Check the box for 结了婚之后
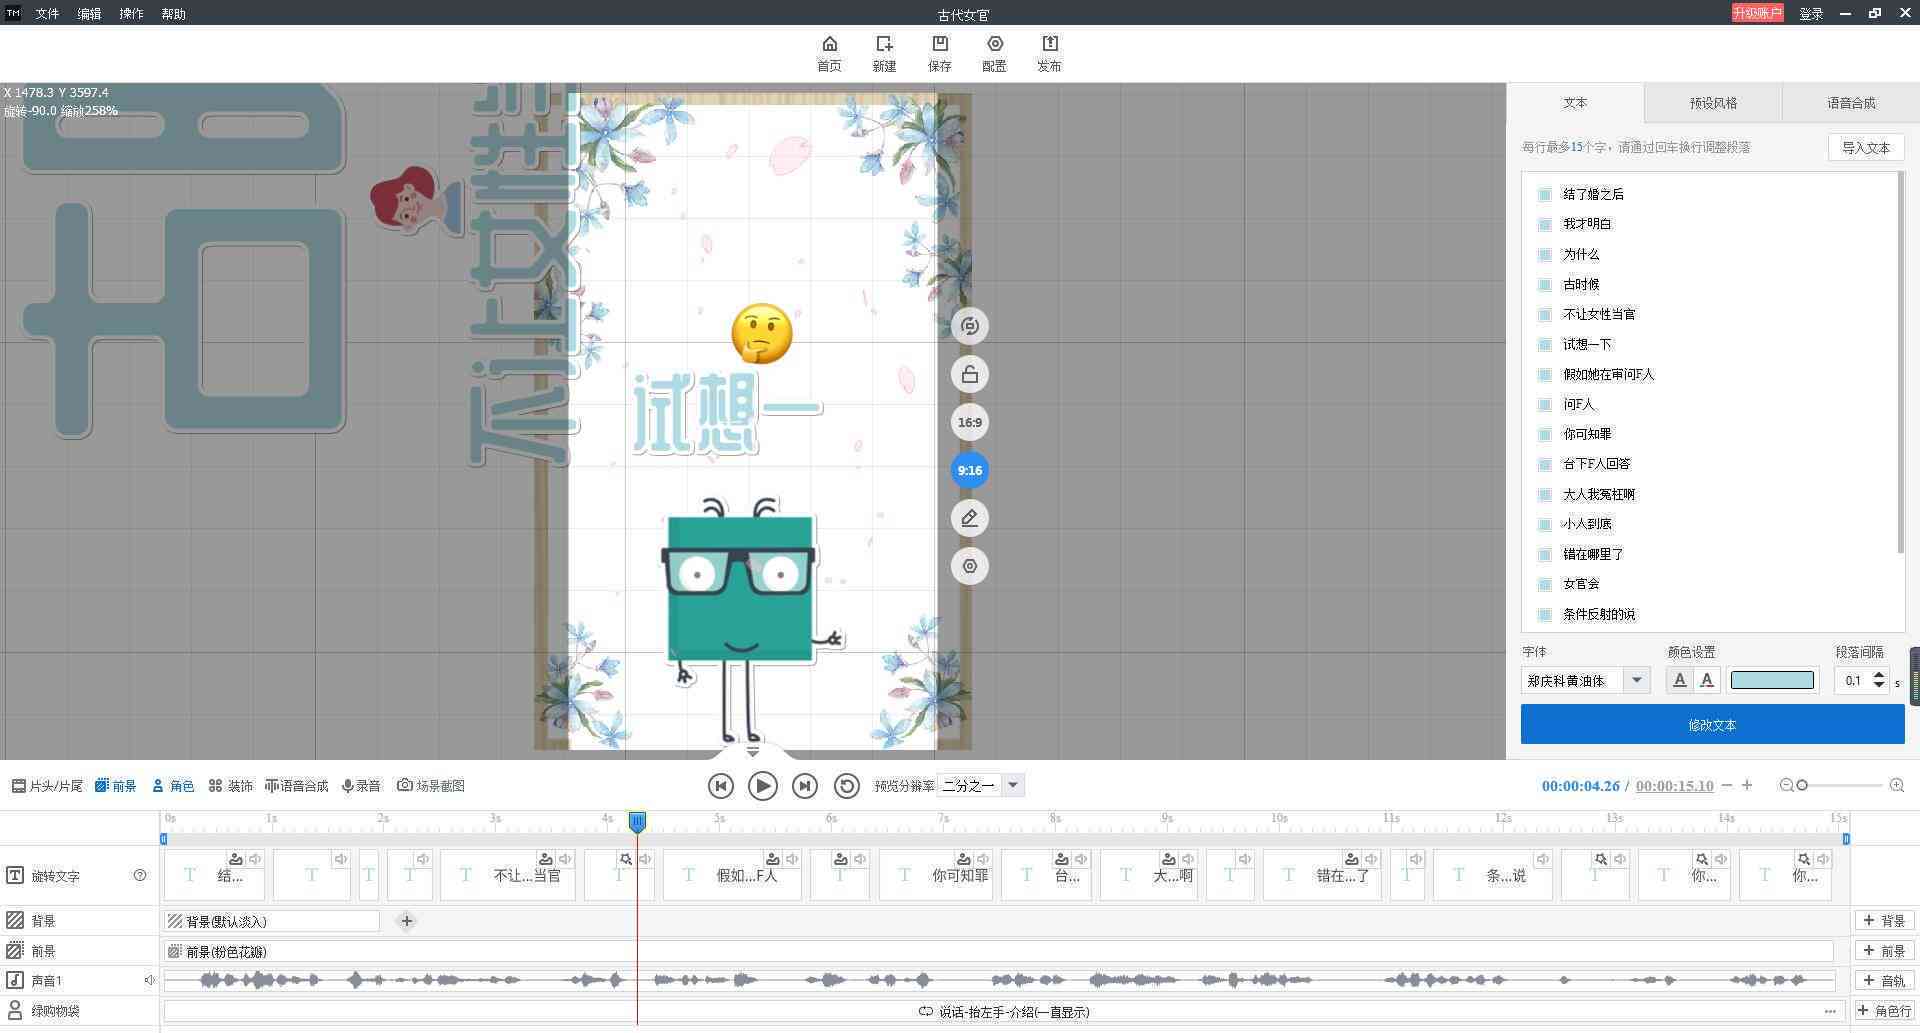The image size is (1920, 1033). tap(1545, 194)
